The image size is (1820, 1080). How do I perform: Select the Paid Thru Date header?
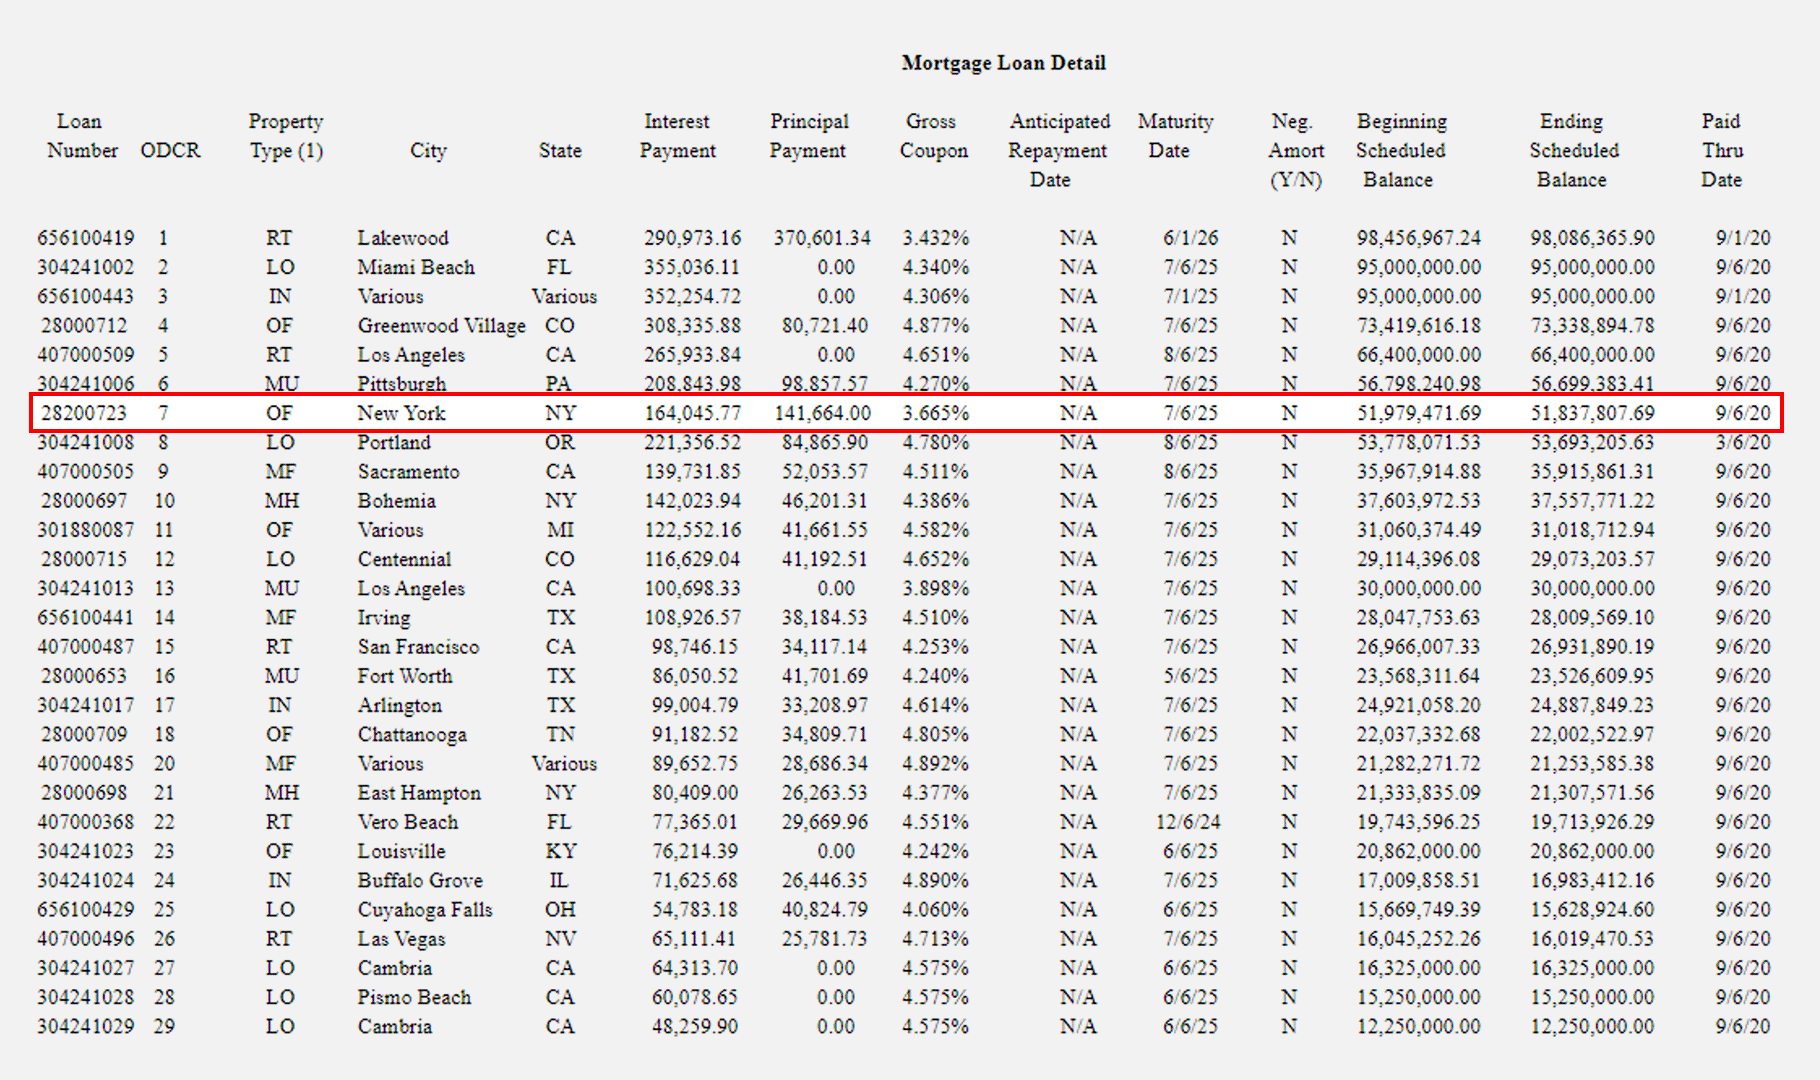[x=1721, y=150]
